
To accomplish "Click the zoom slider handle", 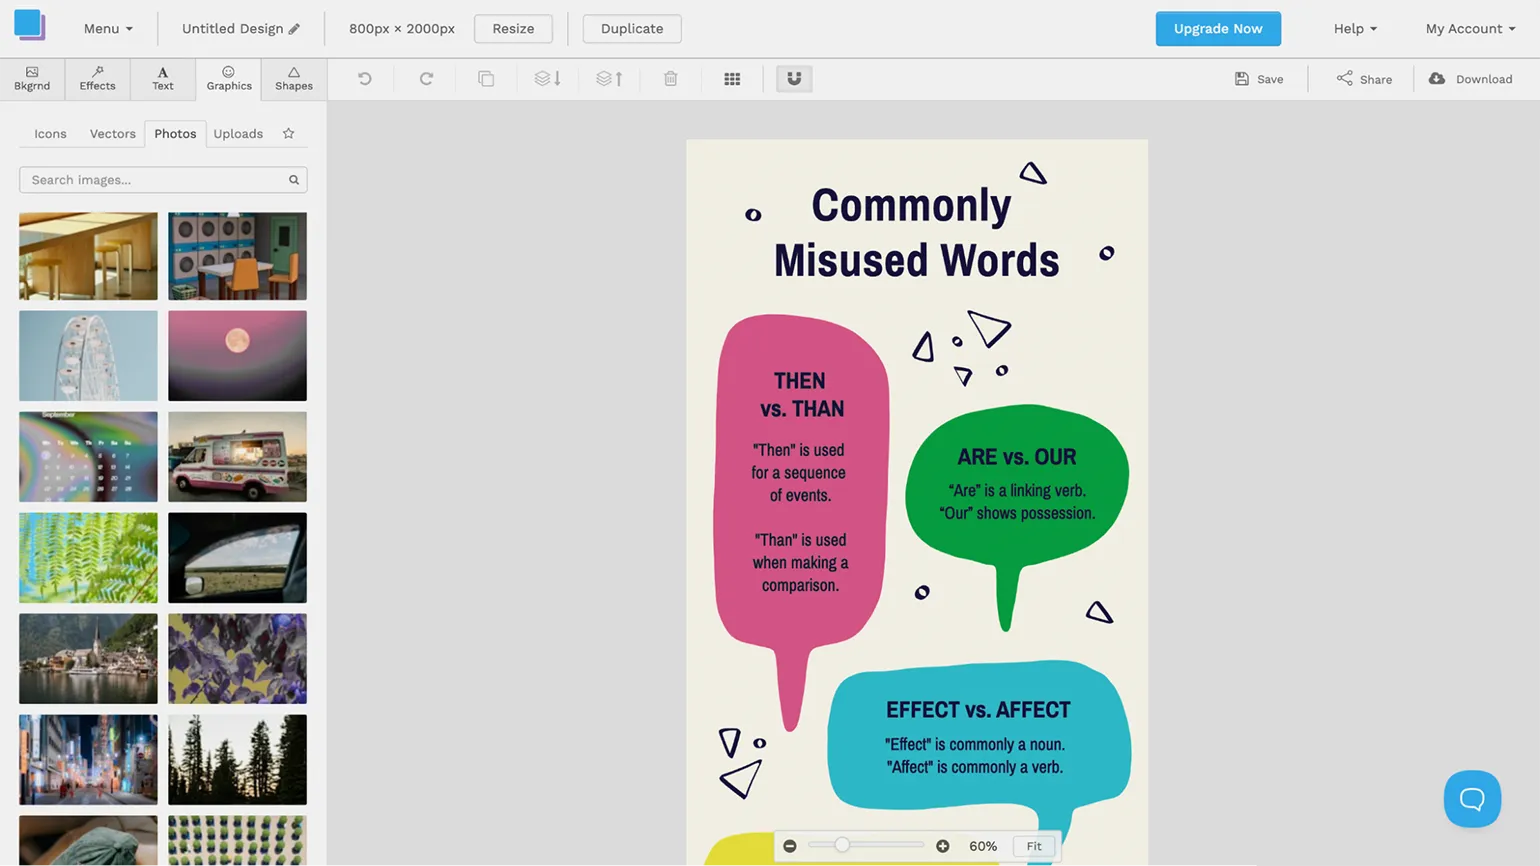I will tap(842, 846).
